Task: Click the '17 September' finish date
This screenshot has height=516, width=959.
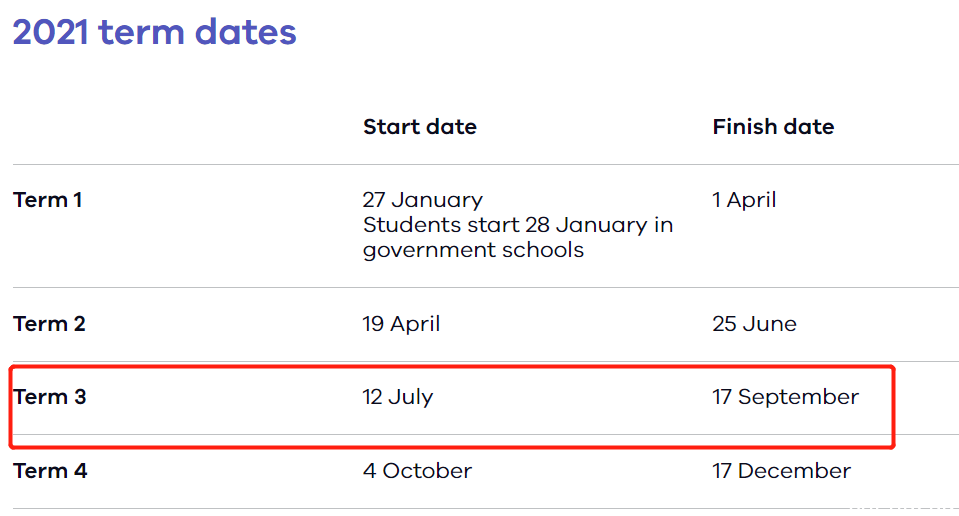Action: pos(784,397)
